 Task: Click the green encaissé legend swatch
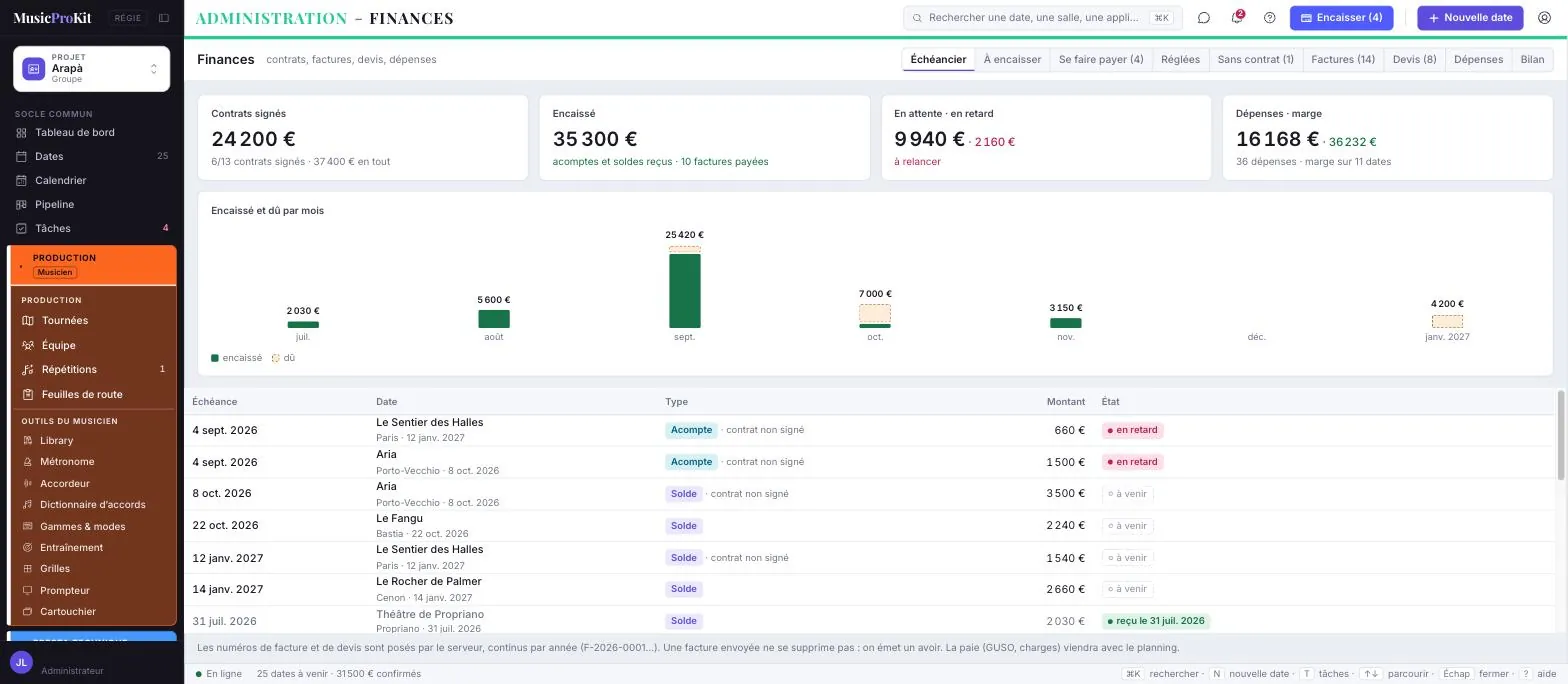click(215, 358)
